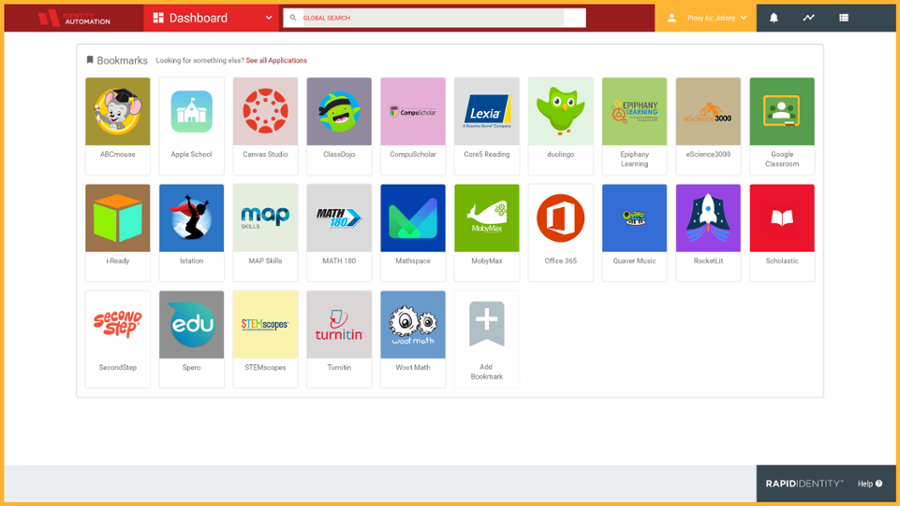
Task: Open the ABCmouse bookmark
Action: (118, 126)
